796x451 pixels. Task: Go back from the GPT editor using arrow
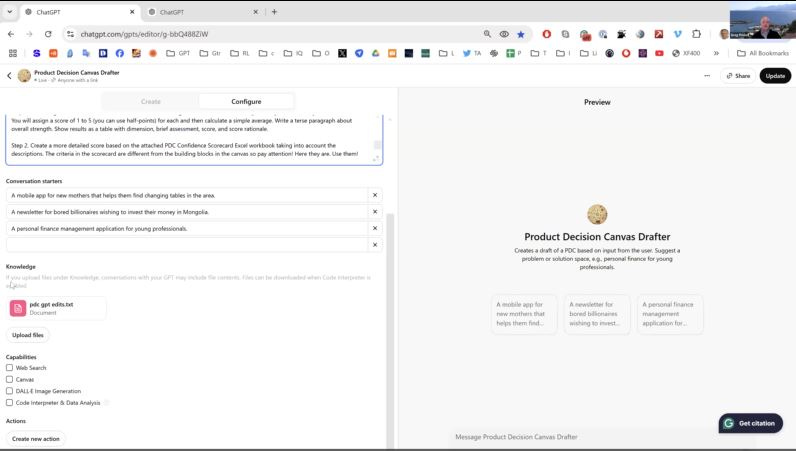[9, 76]
